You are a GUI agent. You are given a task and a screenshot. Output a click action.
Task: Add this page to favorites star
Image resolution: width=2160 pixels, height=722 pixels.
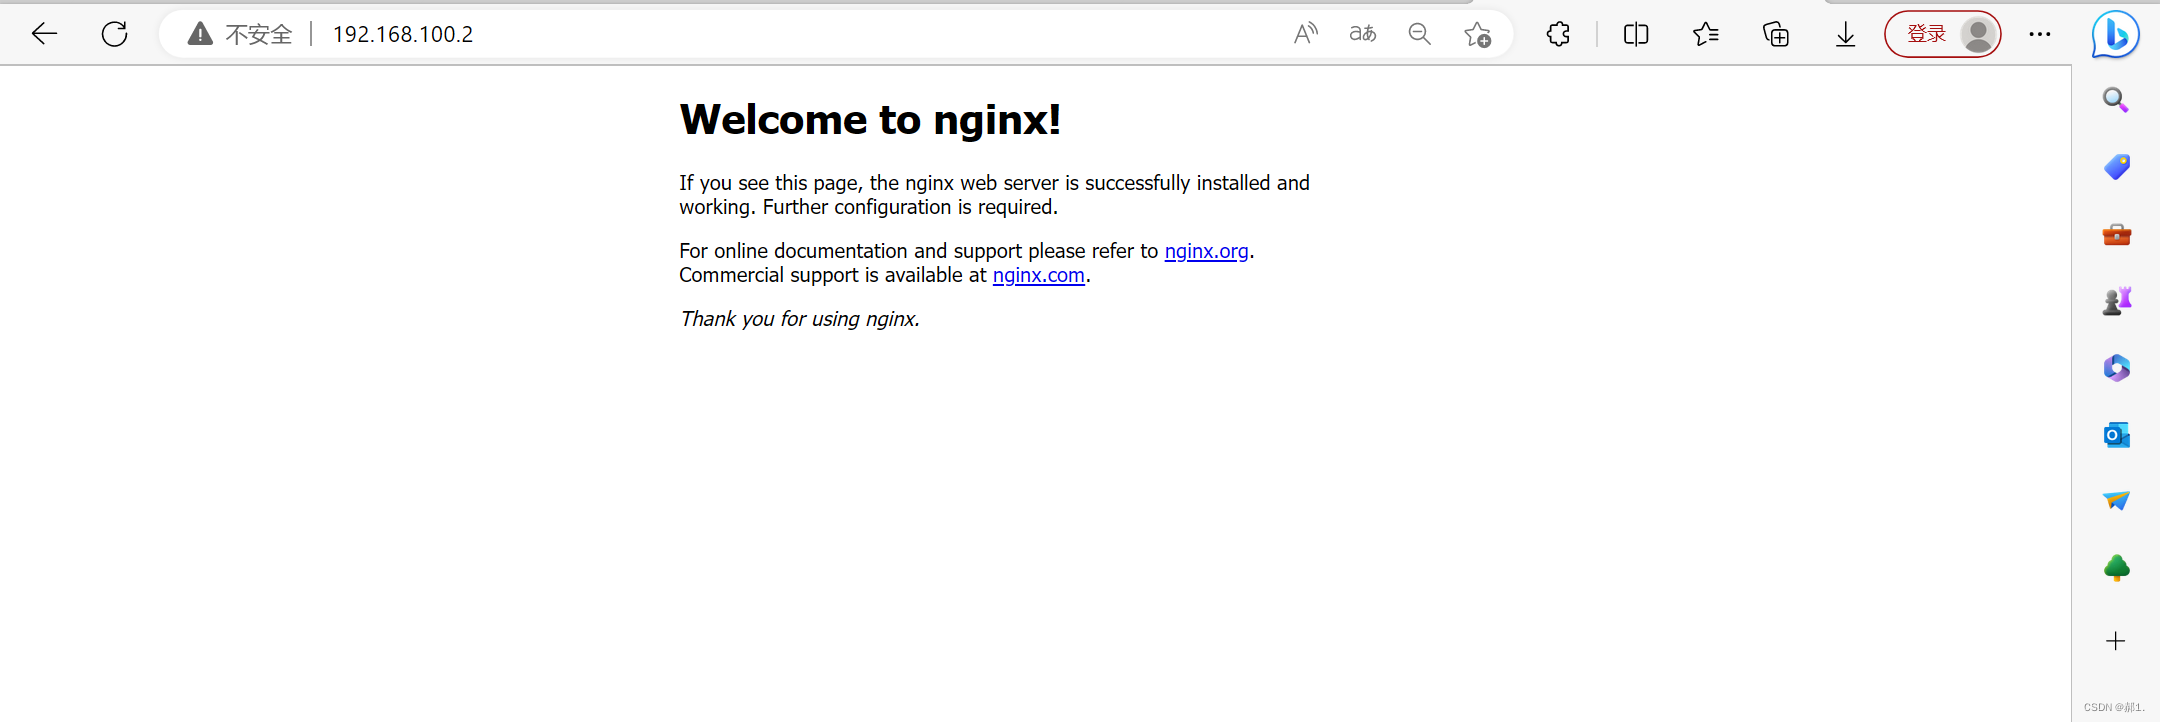tap(1477, 35)
